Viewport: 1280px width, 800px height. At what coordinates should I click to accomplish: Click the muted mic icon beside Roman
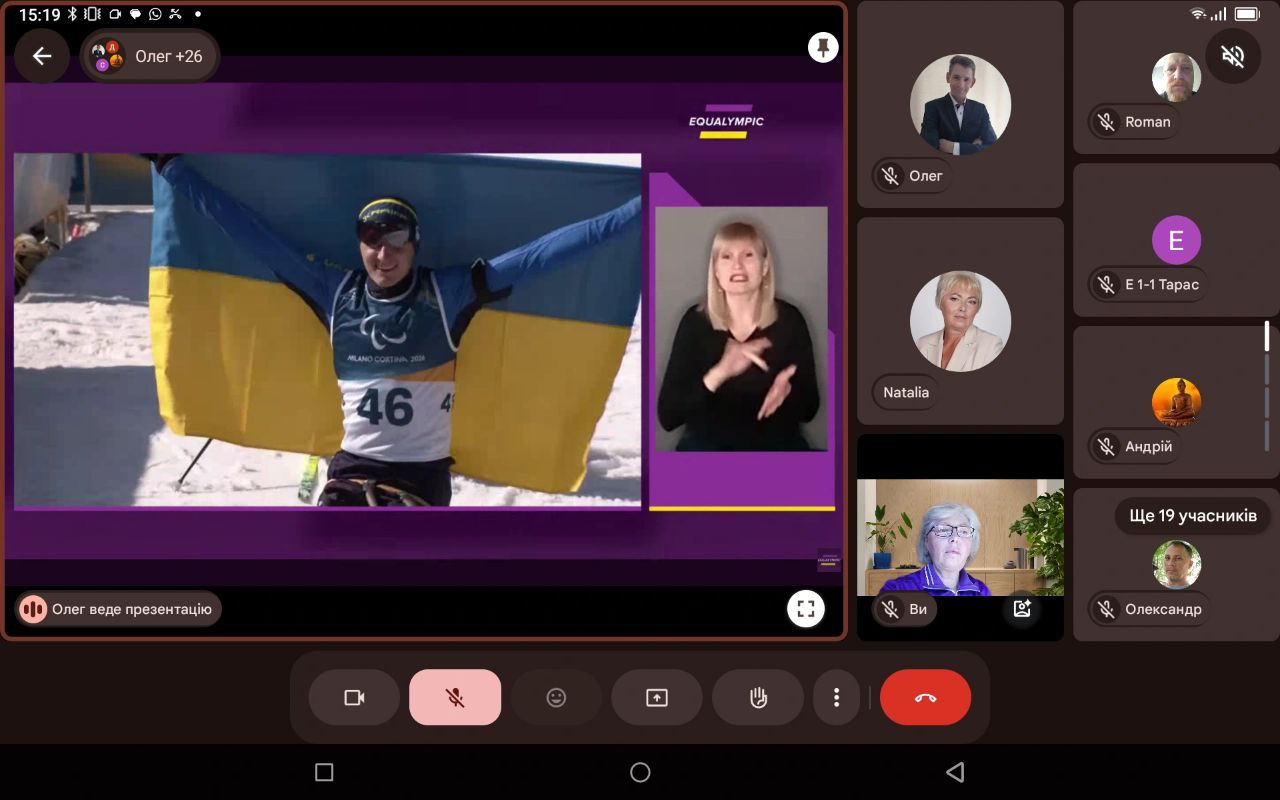coord(1106,122)
